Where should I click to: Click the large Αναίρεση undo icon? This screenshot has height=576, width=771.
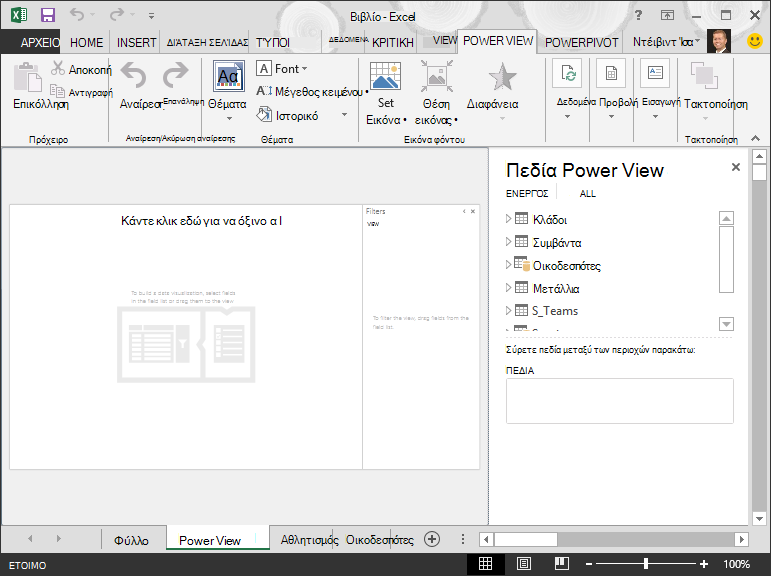pyautogui.click(x=133, y=75)
